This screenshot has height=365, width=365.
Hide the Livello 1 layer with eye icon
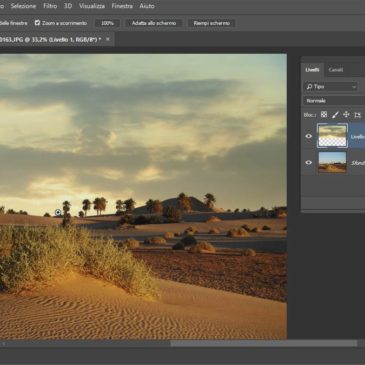point(309,136)
